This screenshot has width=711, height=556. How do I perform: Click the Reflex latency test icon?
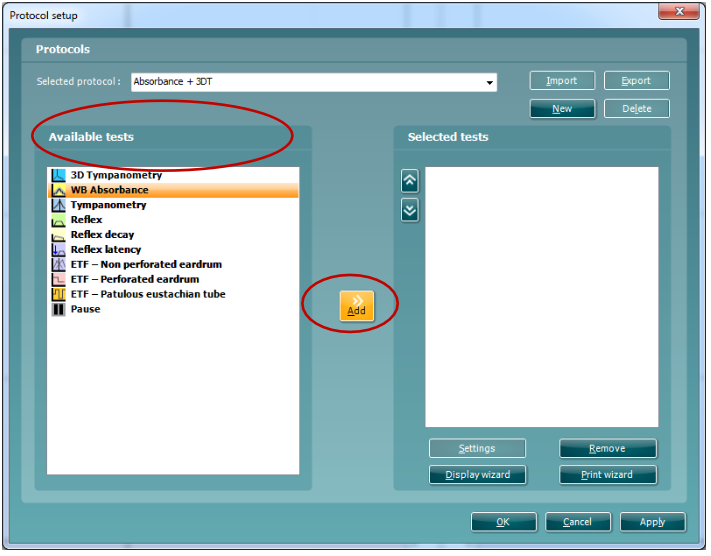tap(58, 250)
